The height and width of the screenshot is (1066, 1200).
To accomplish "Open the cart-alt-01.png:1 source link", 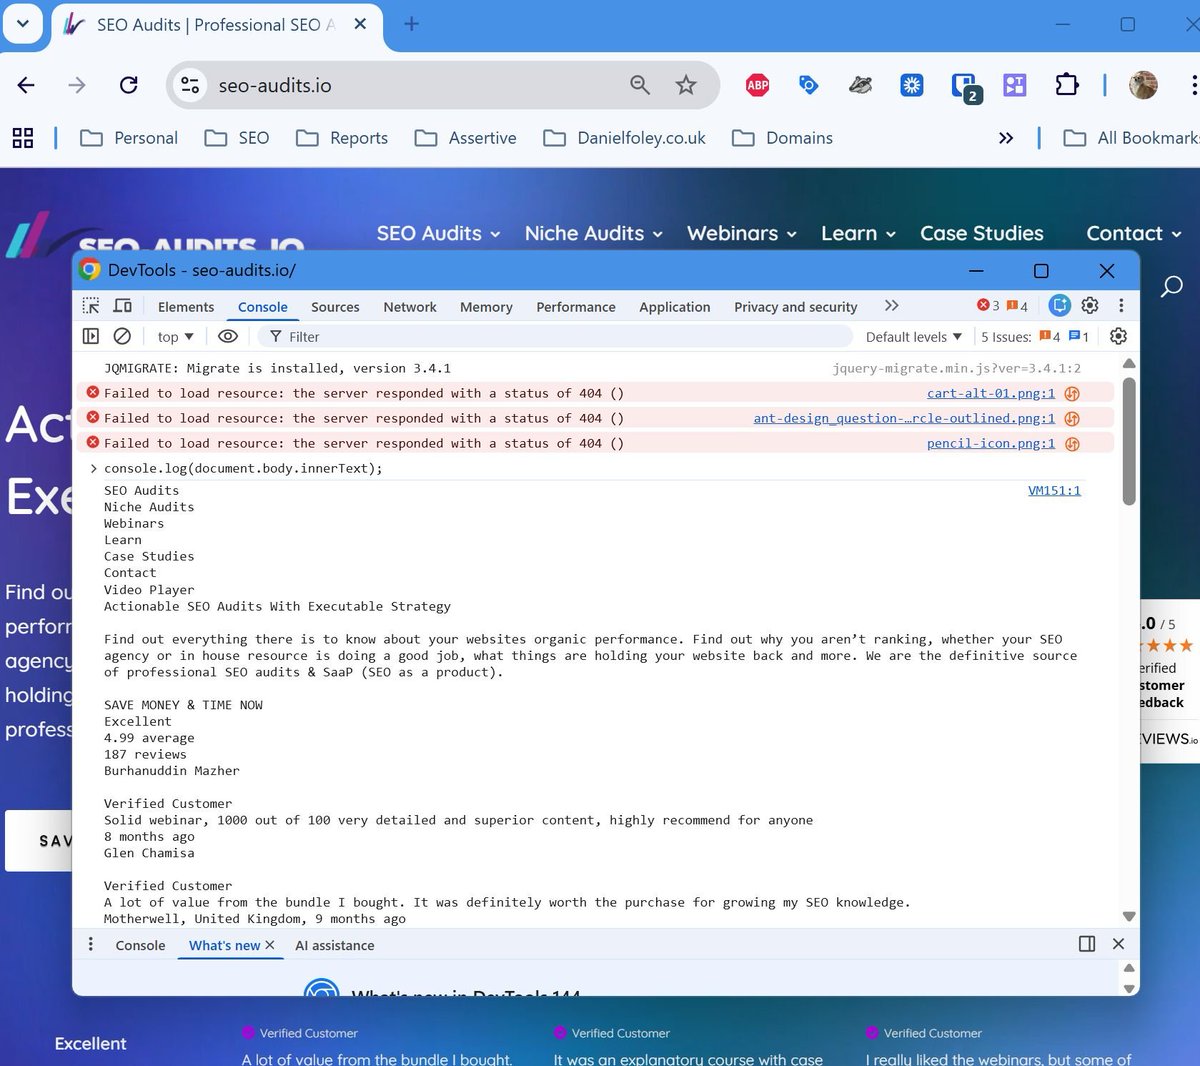I will [x=991, y=394].
